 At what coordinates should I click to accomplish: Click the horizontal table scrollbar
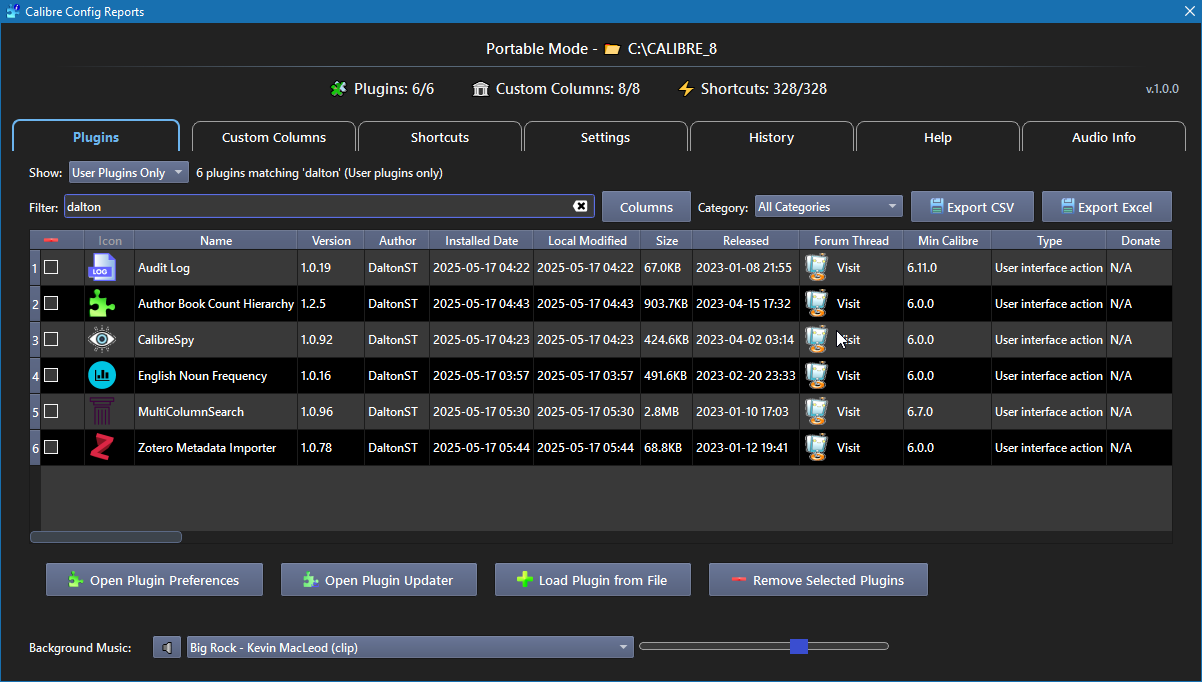[x=106, y=537]
